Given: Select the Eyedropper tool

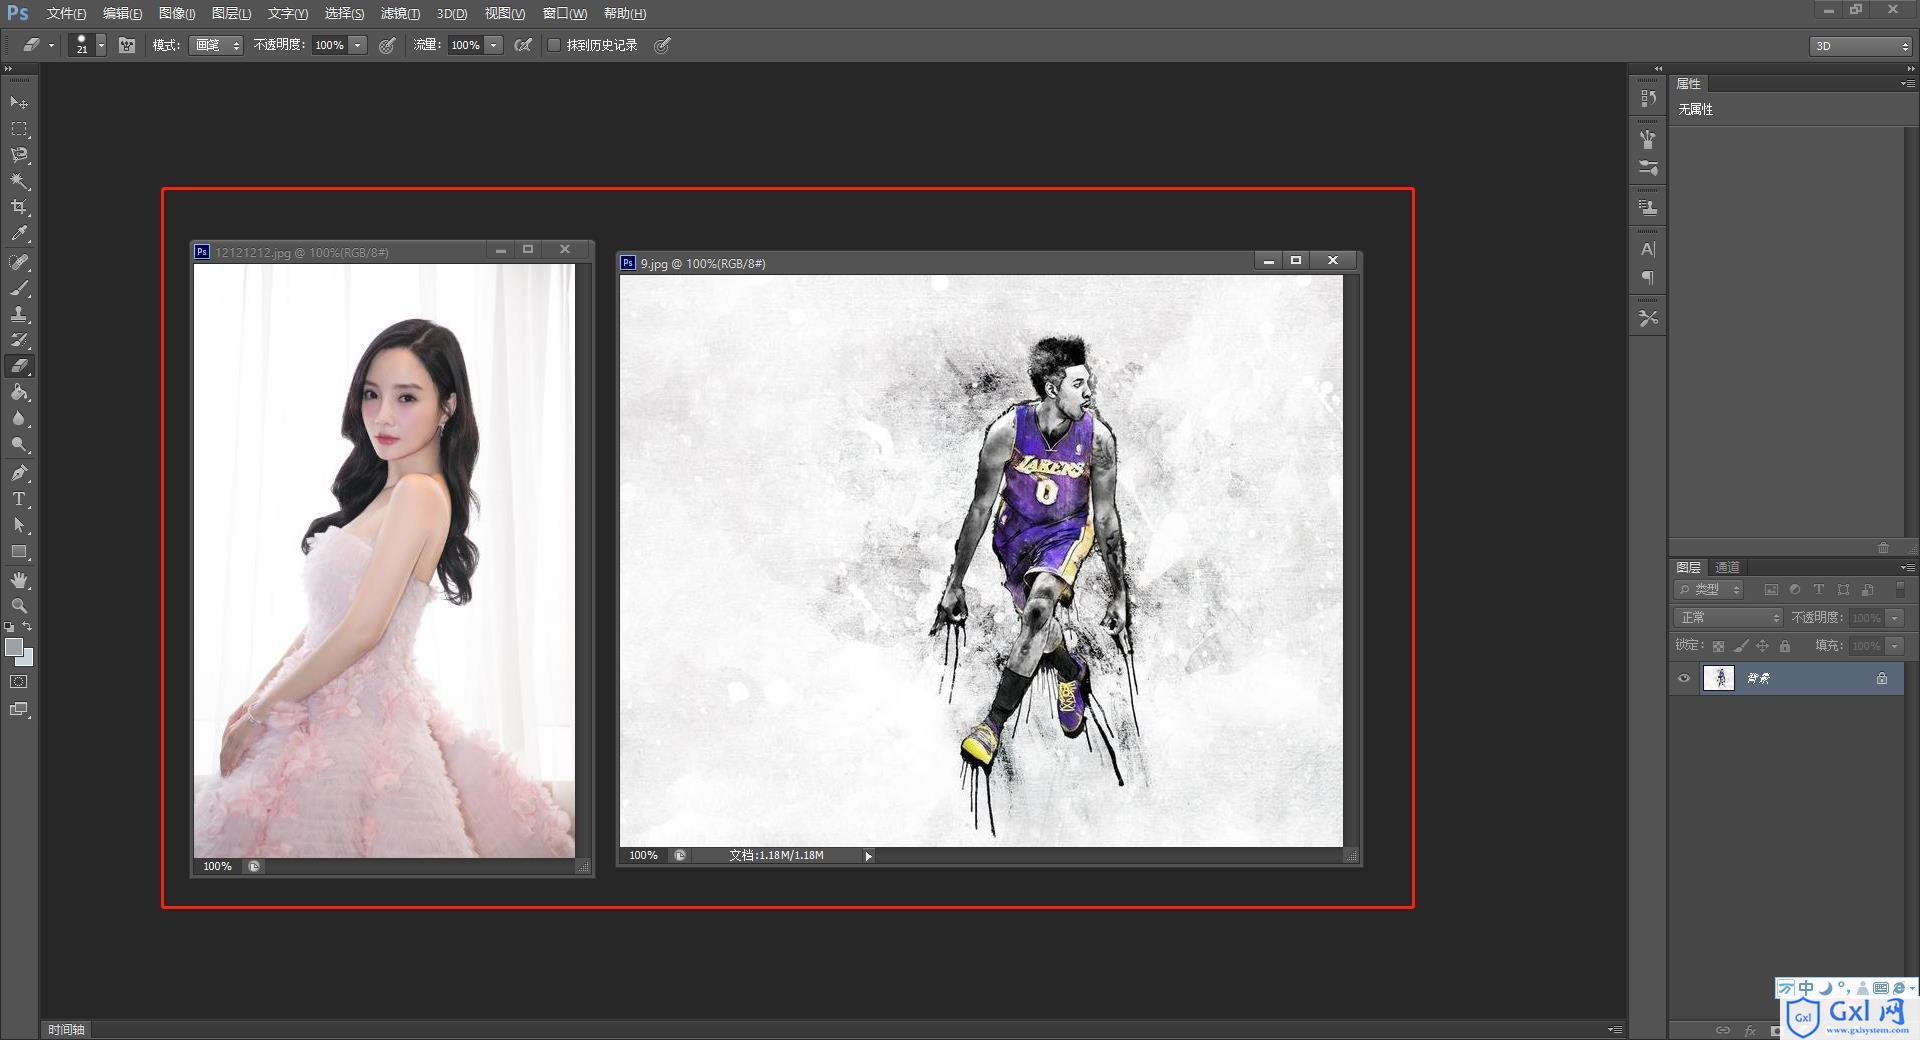Looking at the screenshot, I should click(x=19, y=234).
